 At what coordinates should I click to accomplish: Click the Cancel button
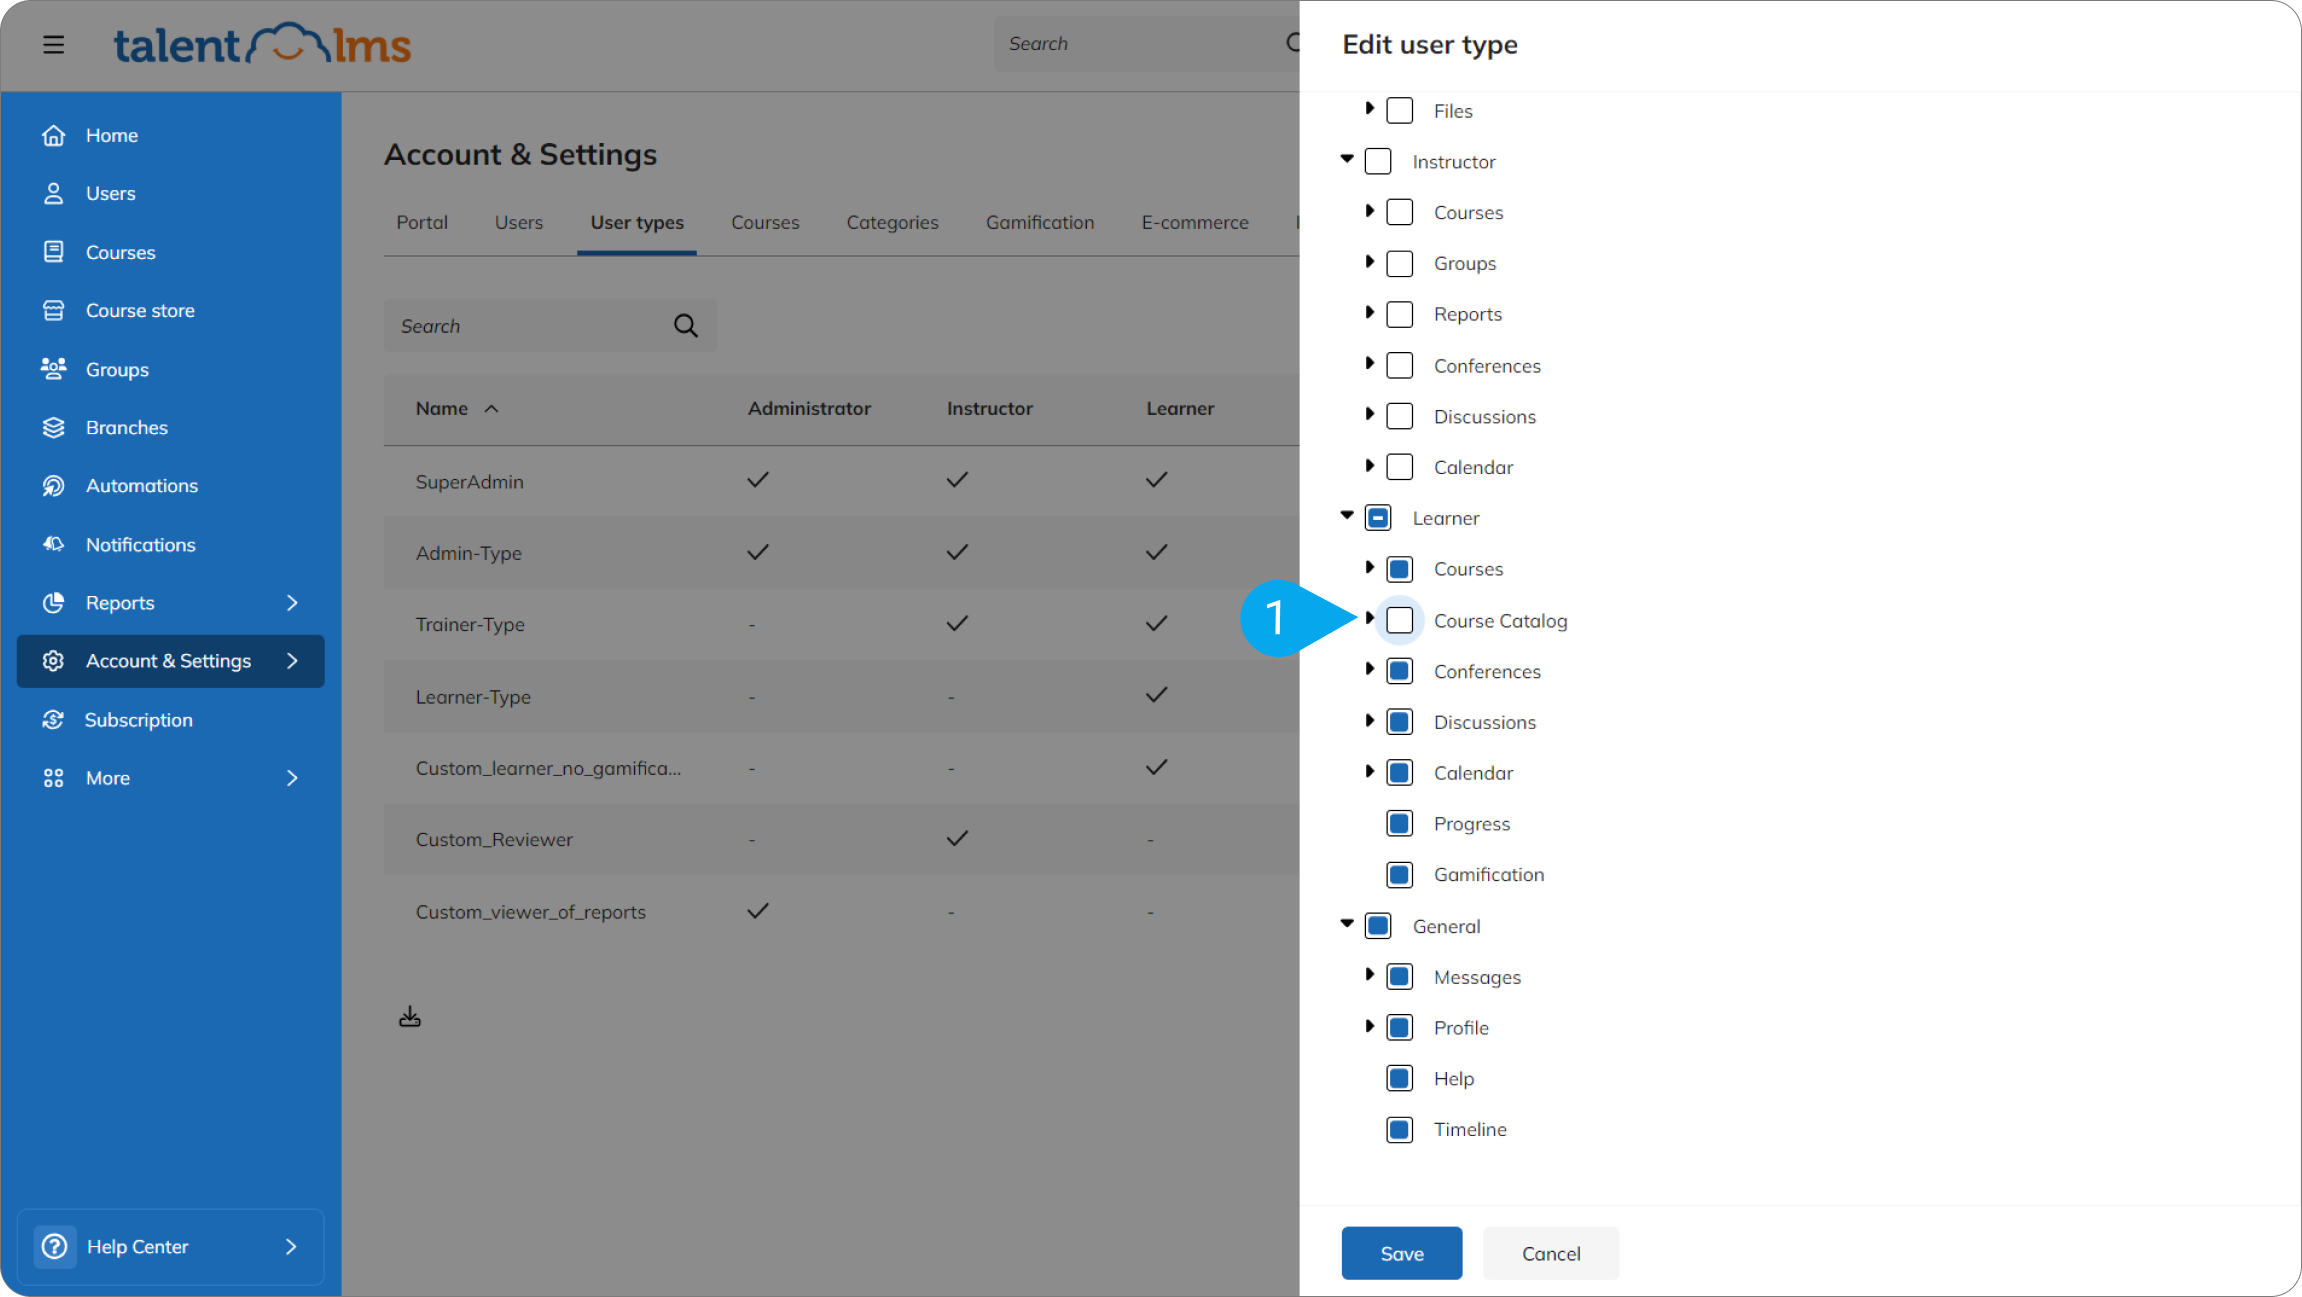pyautogui.click(x=1550, y=1254)
